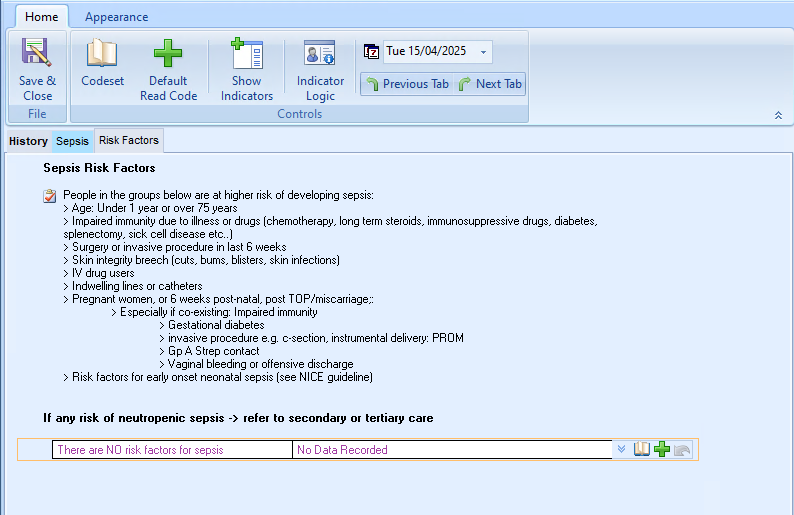Click the Save & Close icon
The height and width of the screenshot is (515, 794).
[36, 53]
